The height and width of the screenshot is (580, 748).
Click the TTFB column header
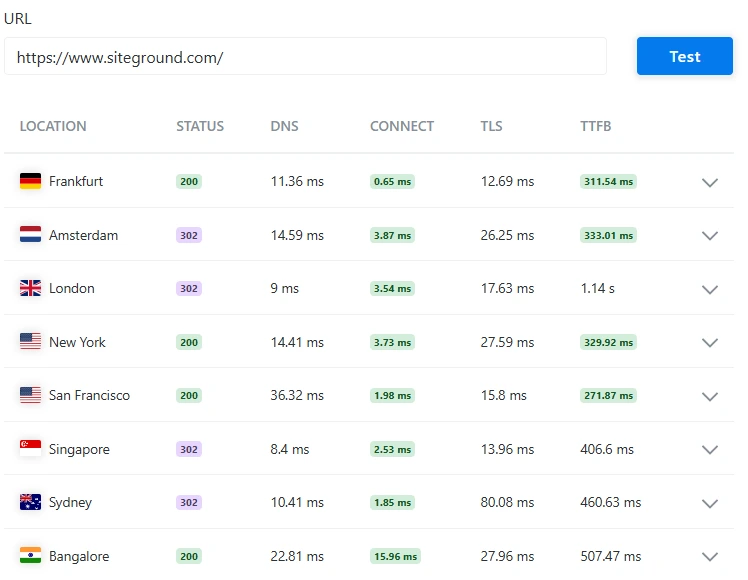pyautogui.click(x=595, y=126)
